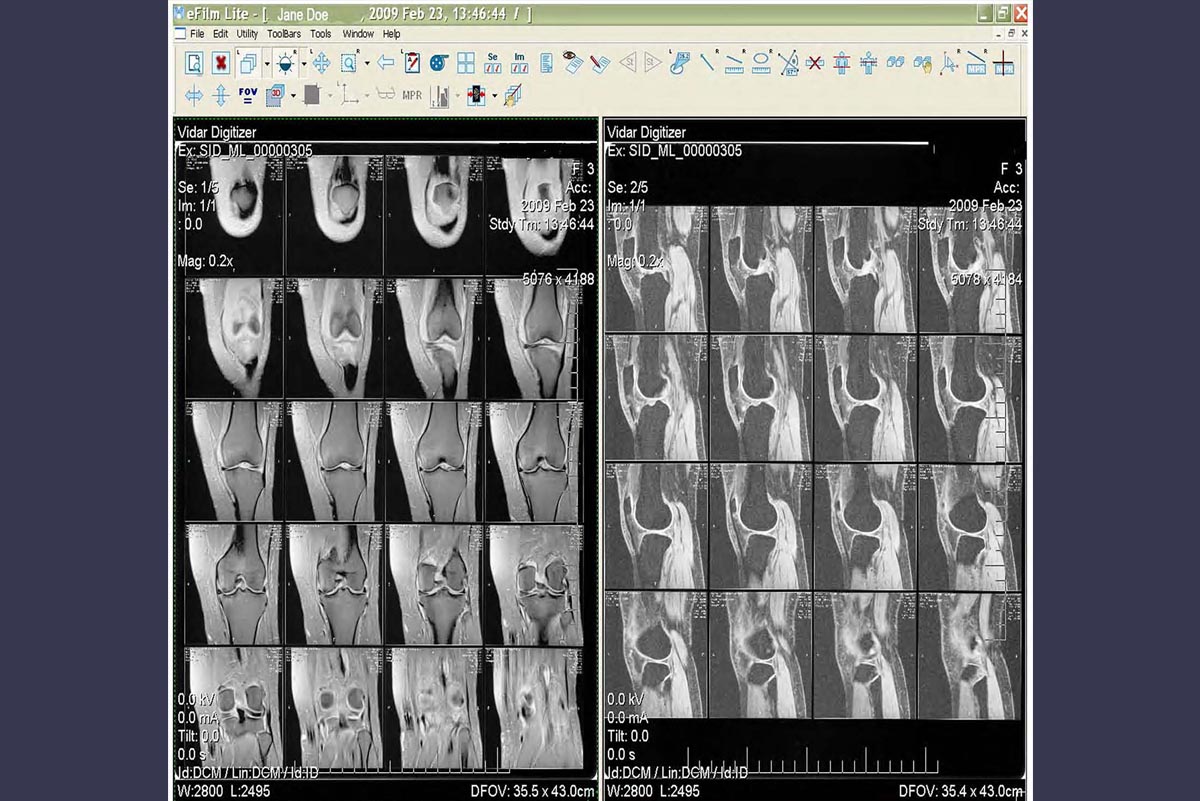Click the MPR oblique line icon
Screen dimensions: 1200x801
pos(976,63)
